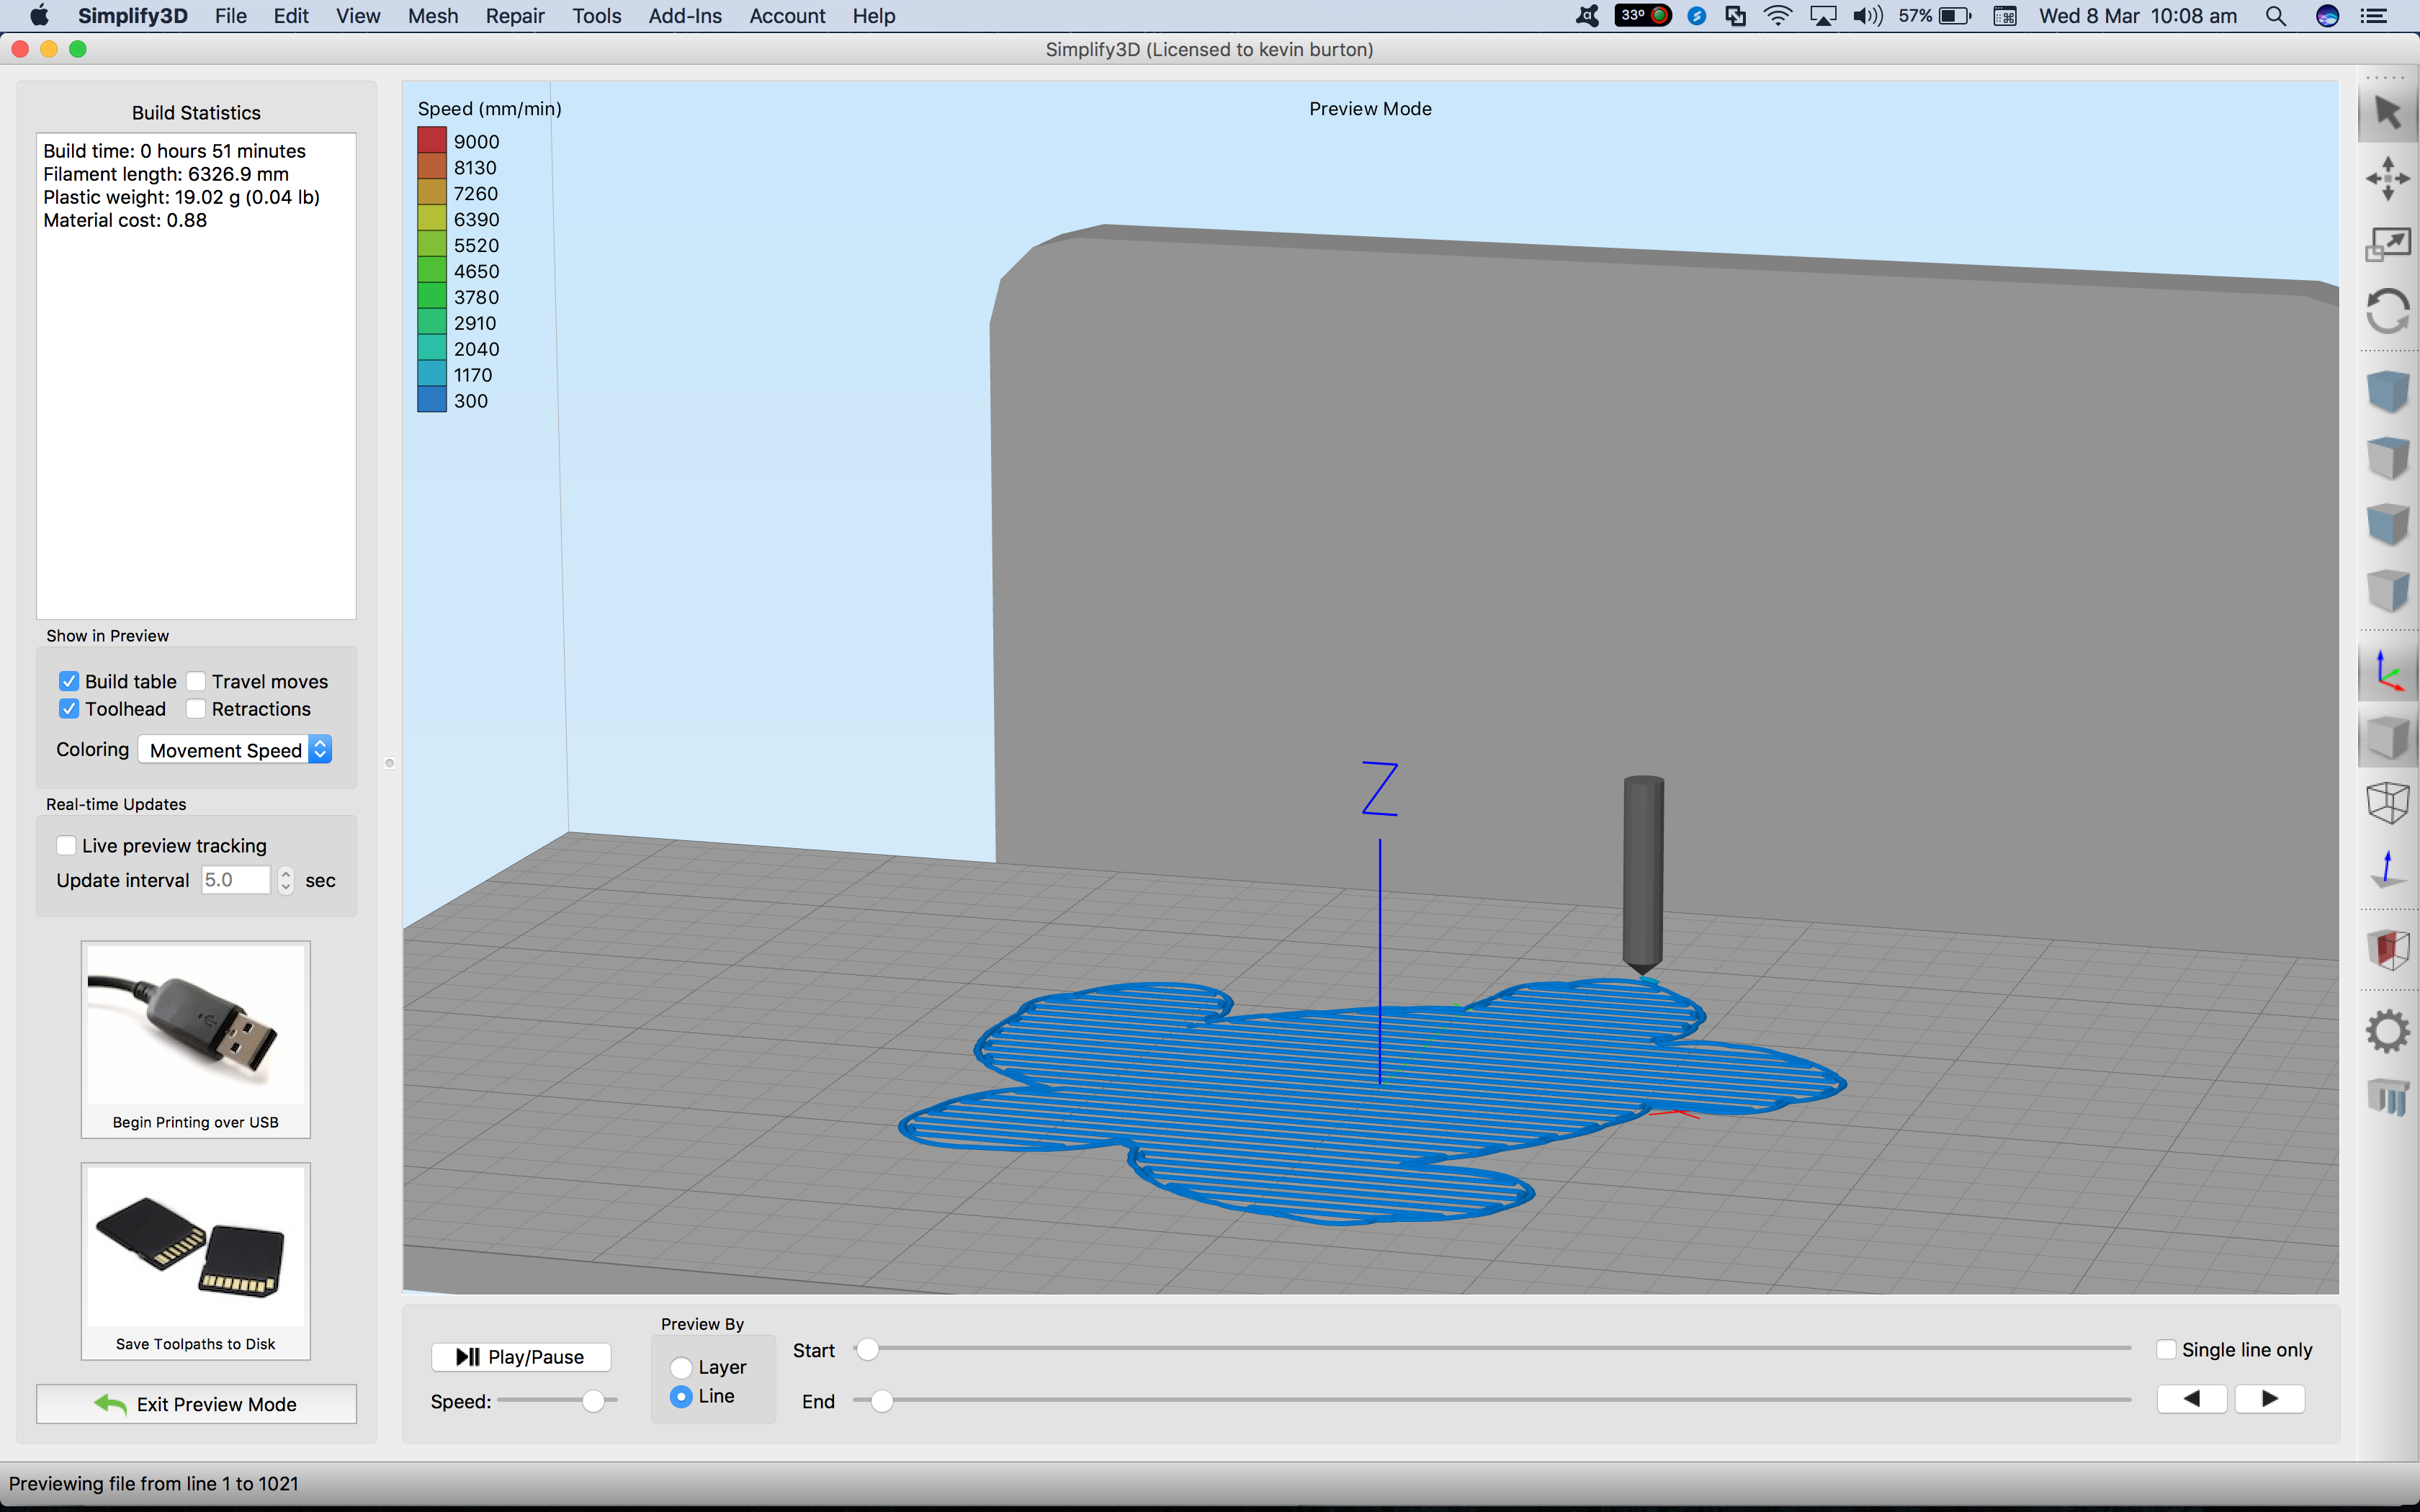The image size is (2420, 1512).
Task: Open the File menu
Action: (230, 16)
